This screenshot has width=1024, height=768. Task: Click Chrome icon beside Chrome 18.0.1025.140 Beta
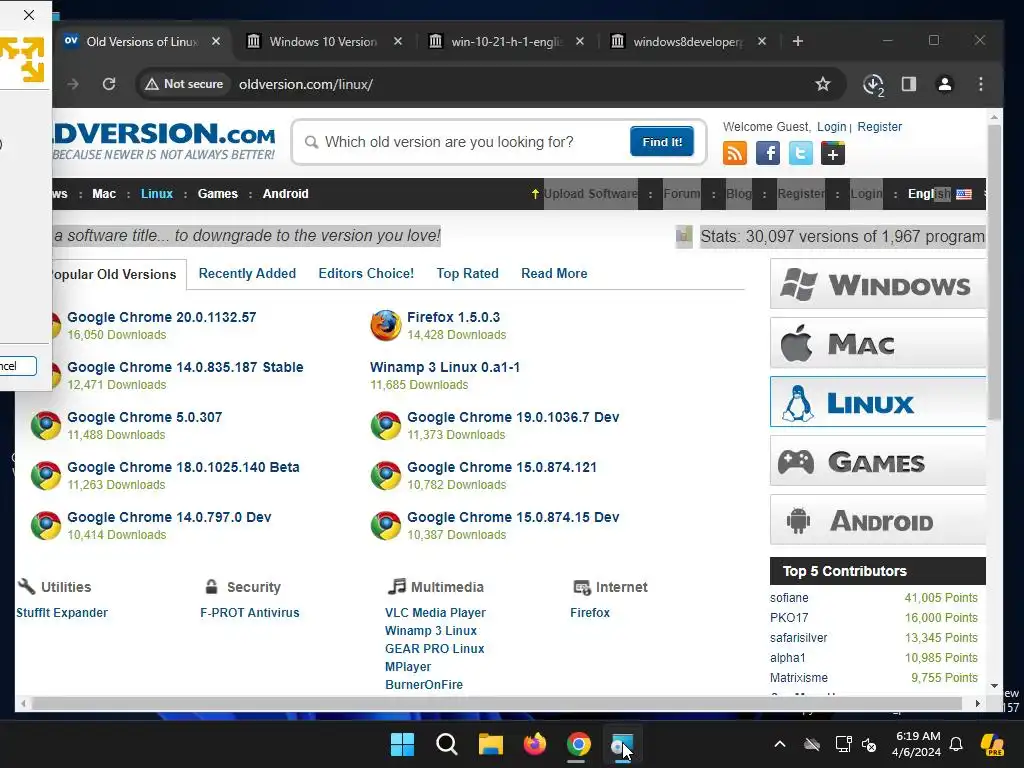point(46,475)
